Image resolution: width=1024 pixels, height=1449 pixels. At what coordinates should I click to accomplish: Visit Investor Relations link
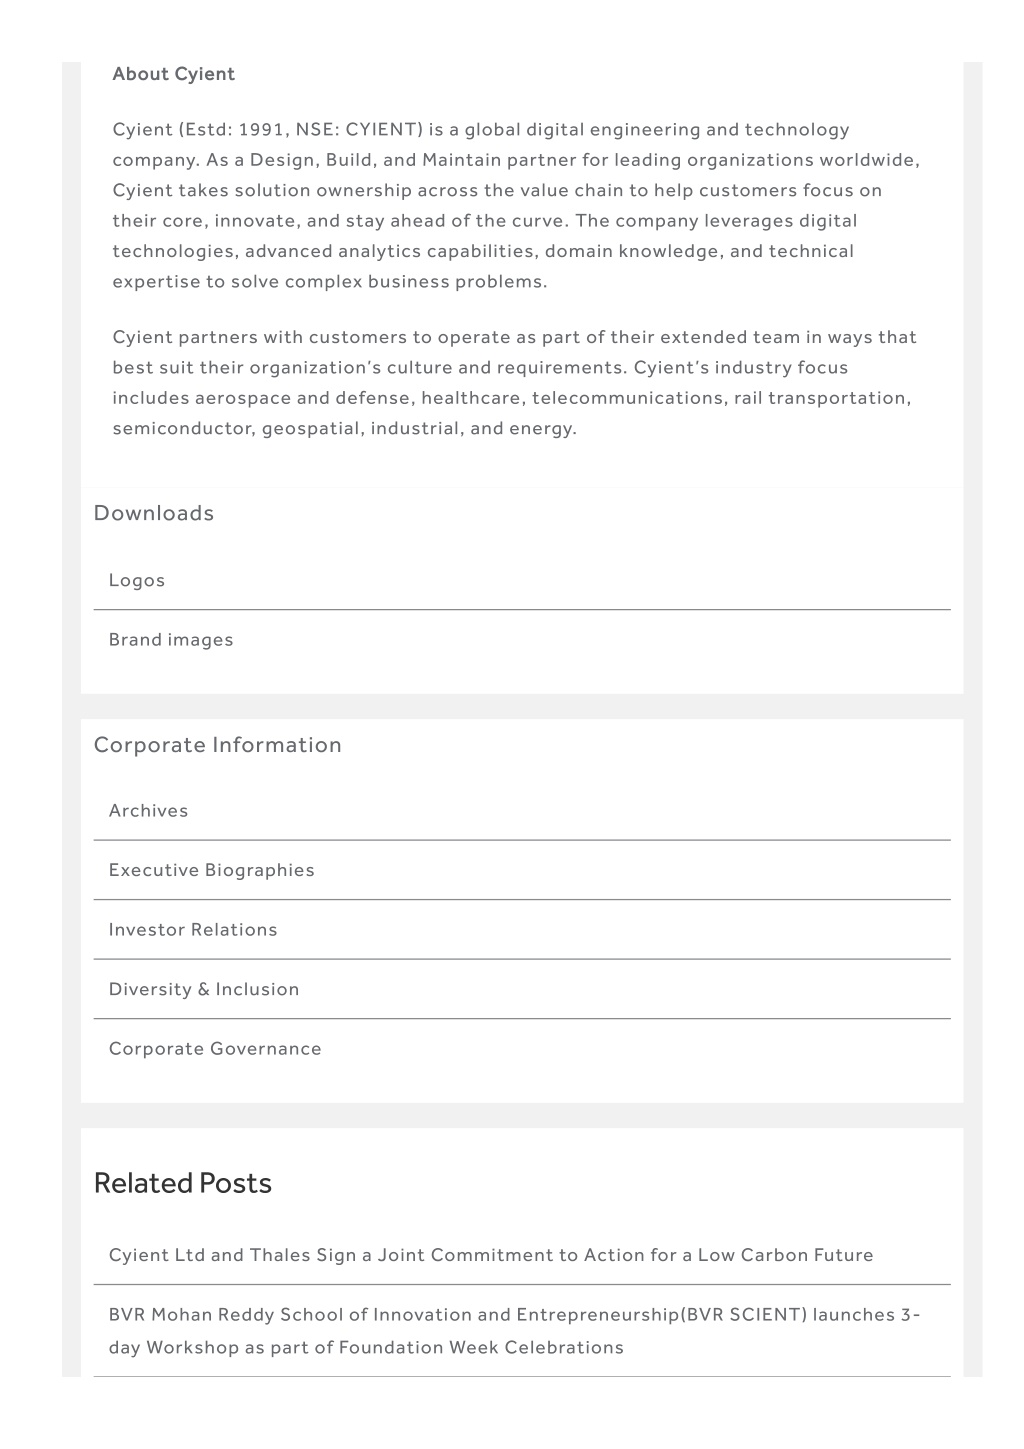click(193, 930)
